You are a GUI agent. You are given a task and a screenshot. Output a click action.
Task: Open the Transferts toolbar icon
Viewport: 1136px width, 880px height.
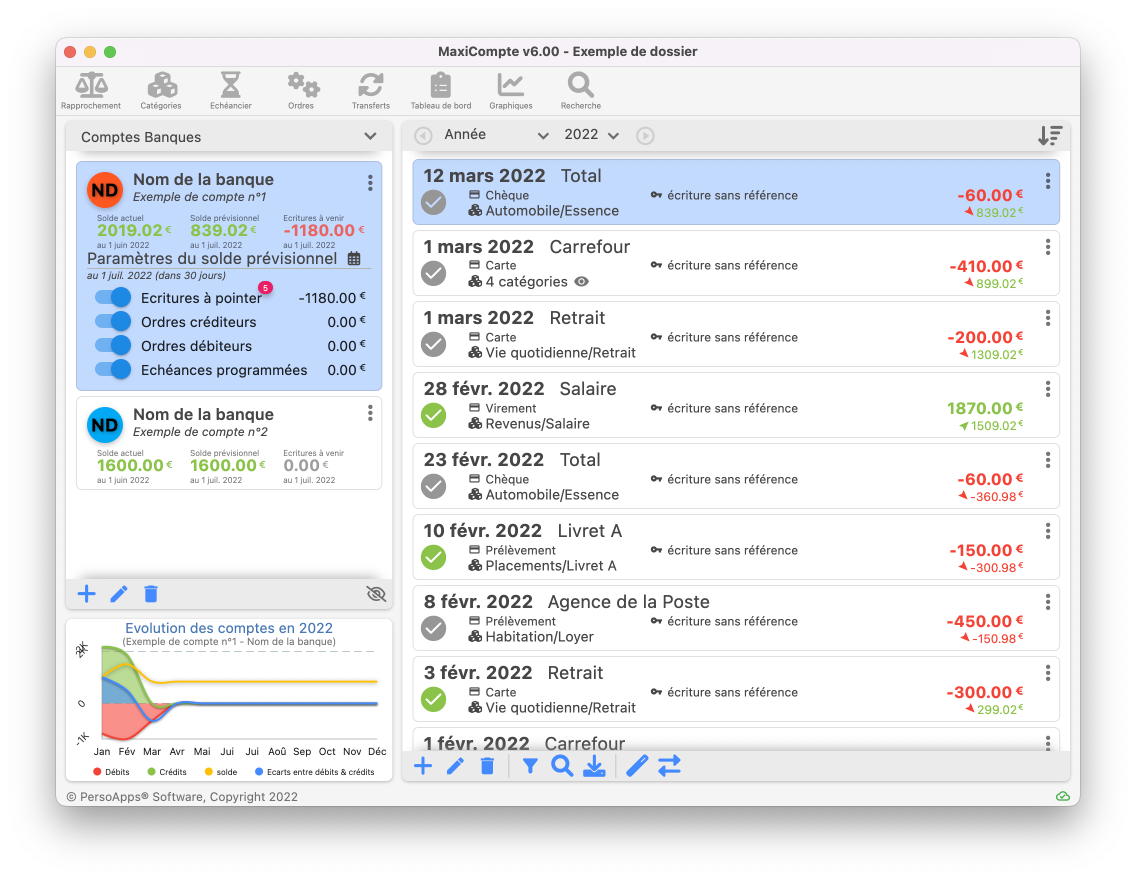coord(371,91)
